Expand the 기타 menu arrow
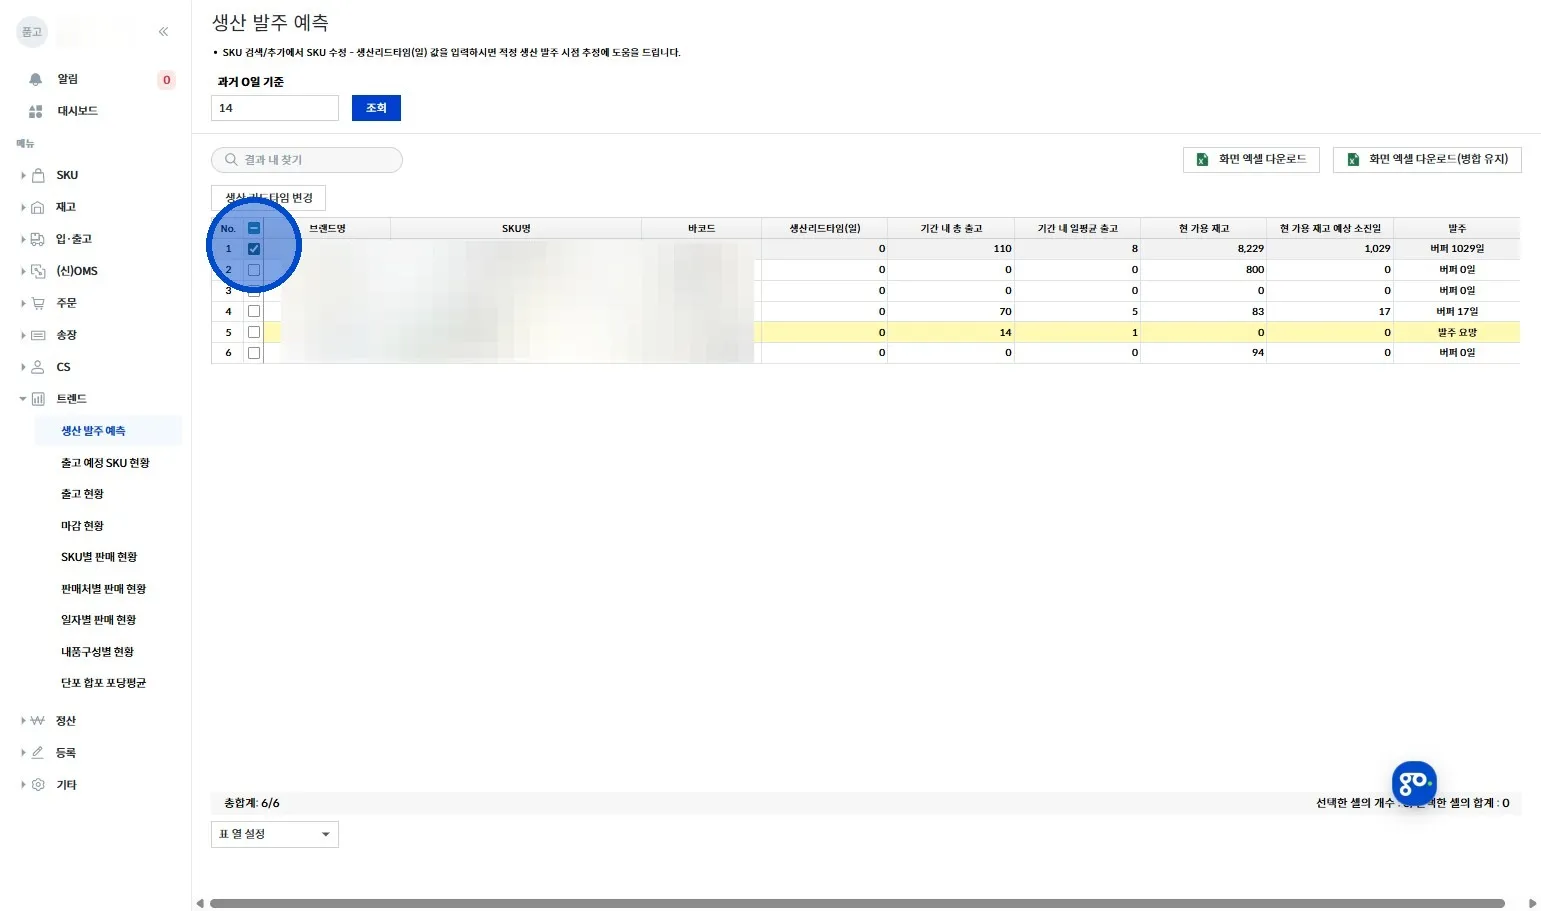 point(23,785)
